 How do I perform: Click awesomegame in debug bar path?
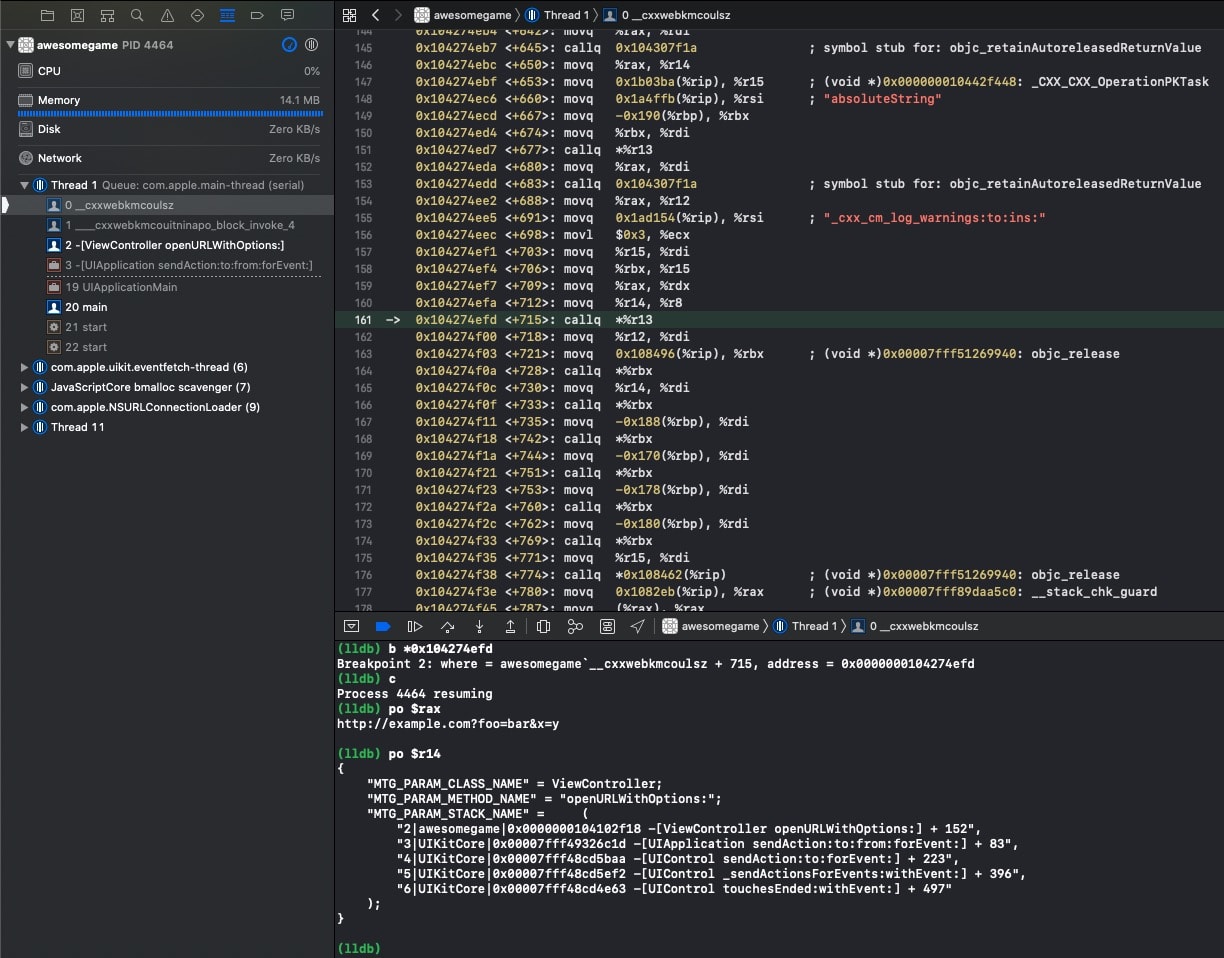[x=709, y=626]
